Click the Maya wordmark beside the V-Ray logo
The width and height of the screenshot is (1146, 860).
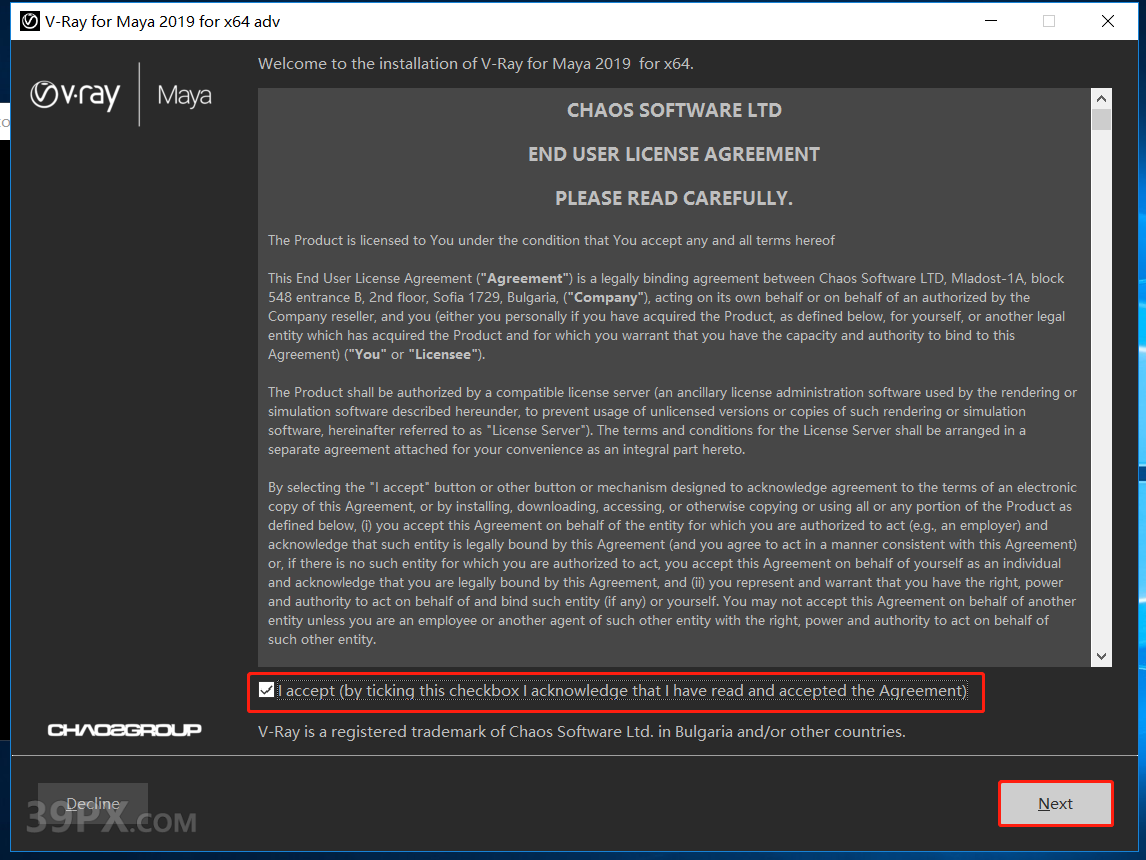tap(184, 96)
